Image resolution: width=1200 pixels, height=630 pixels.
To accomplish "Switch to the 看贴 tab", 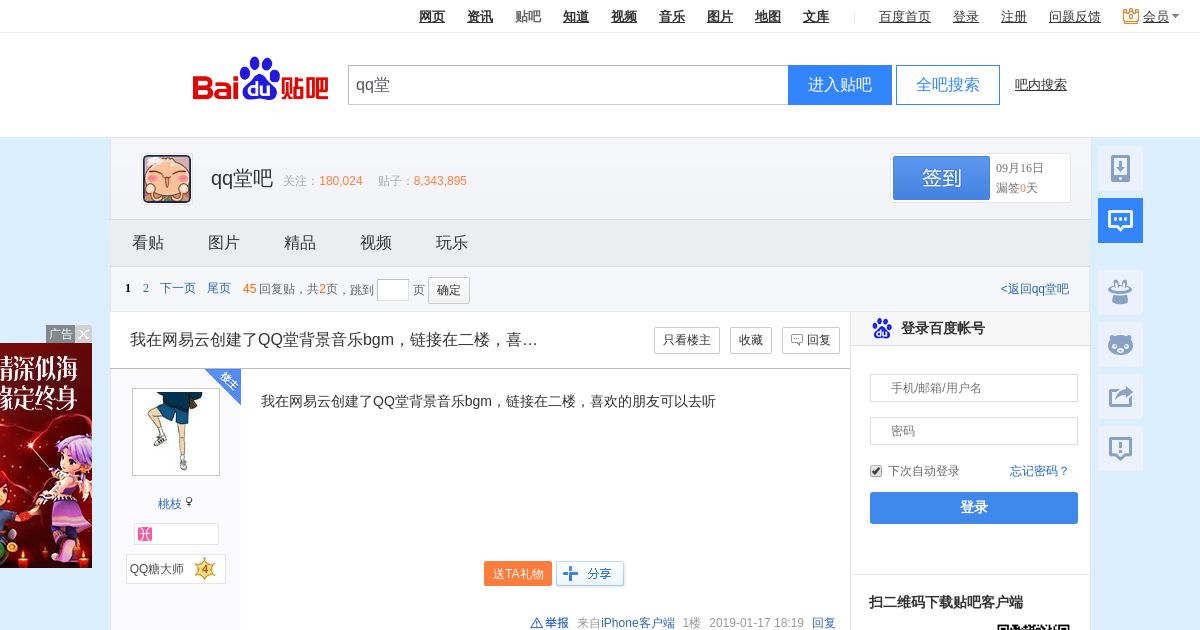I will coord(148,243).
